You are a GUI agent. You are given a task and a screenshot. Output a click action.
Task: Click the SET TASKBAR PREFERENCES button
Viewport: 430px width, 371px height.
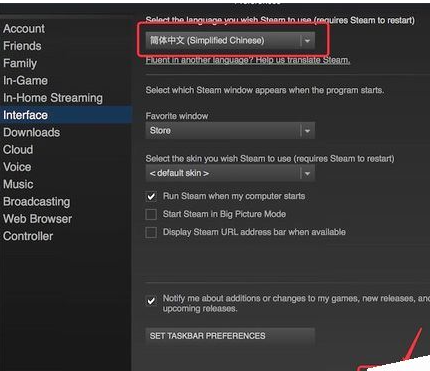point(230,336)
